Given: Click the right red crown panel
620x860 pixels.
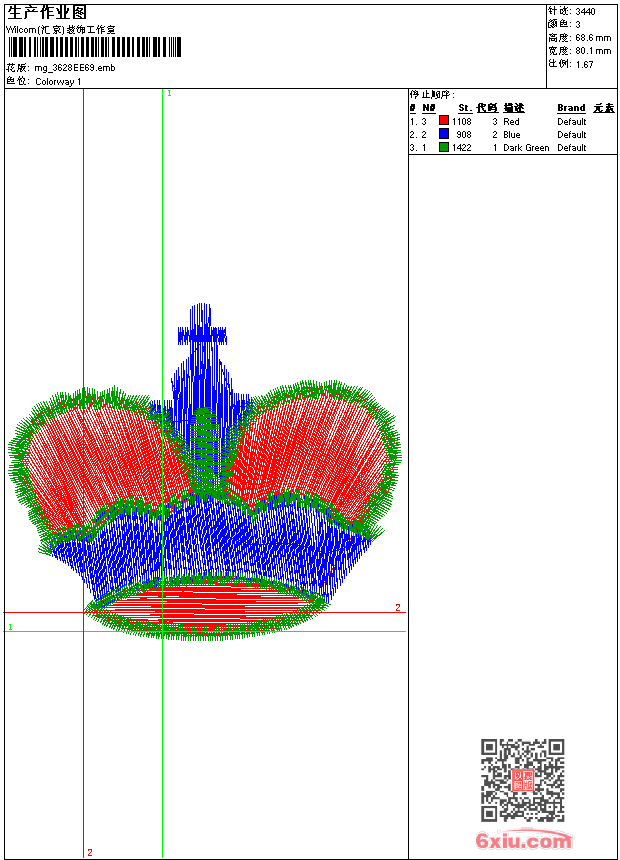Looking at the screenshot, I should [310, 450].
